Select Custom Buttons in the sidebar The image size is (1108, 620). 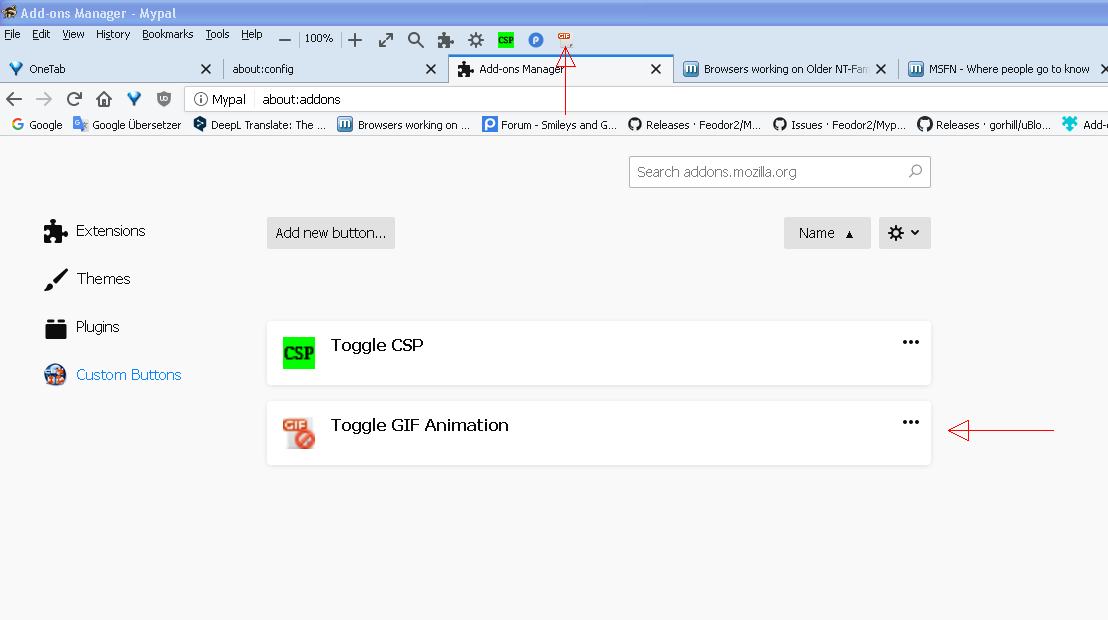pos(112,375)
